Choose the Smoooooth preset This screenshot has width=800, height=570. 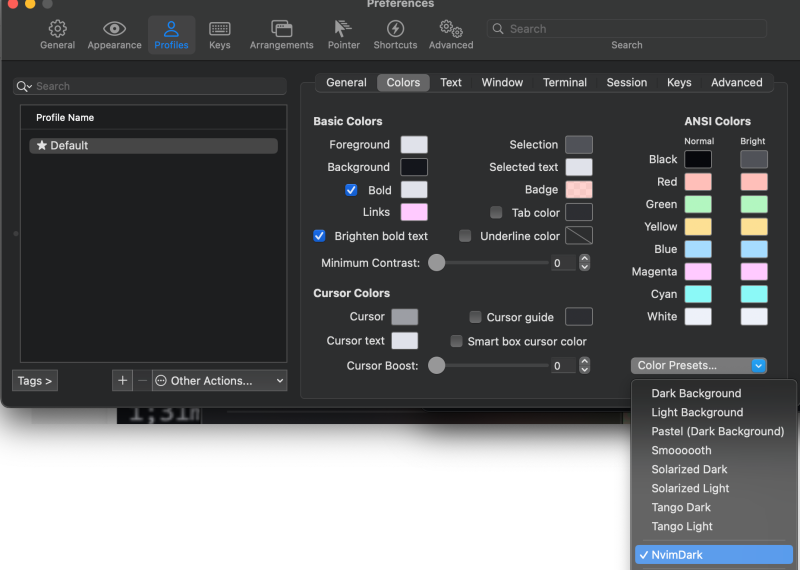pos(714,450)
